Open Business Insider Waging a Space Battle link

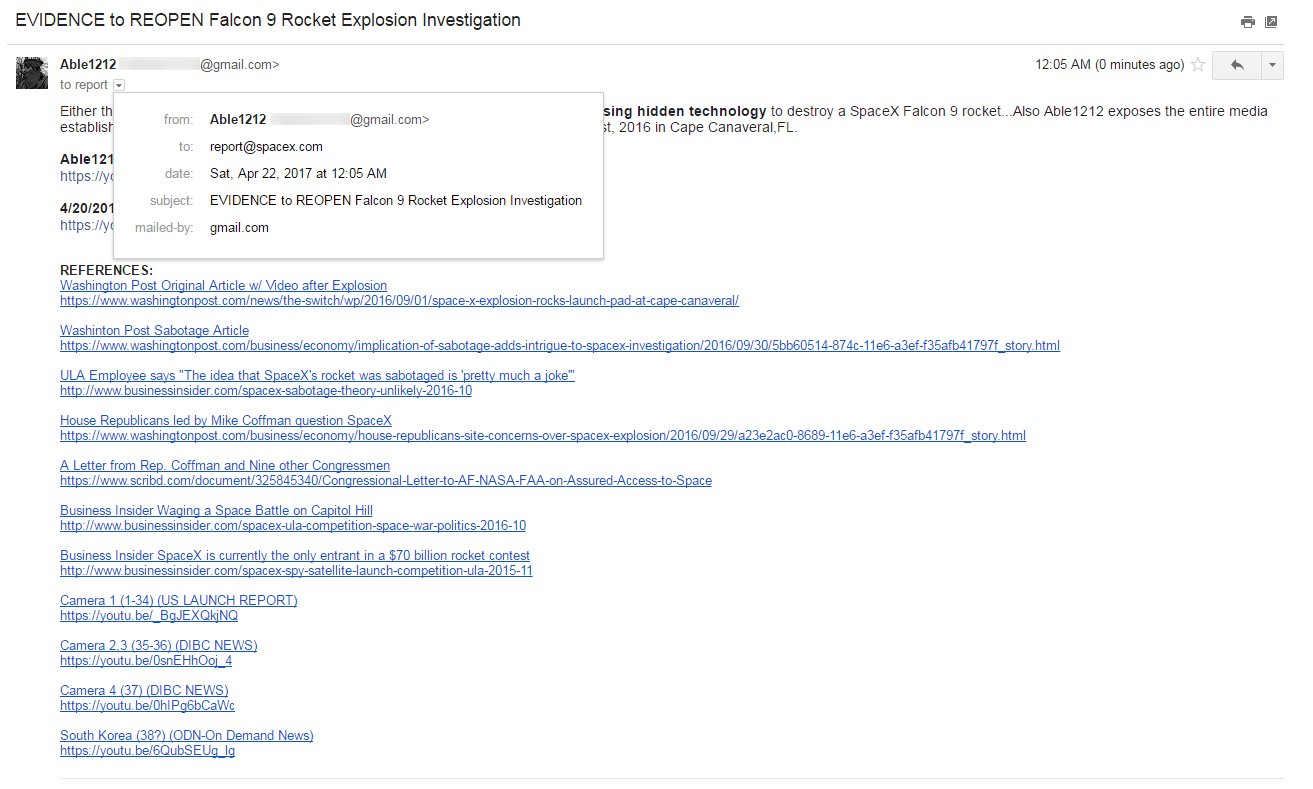pyautogui.click(x=216, y=511)
